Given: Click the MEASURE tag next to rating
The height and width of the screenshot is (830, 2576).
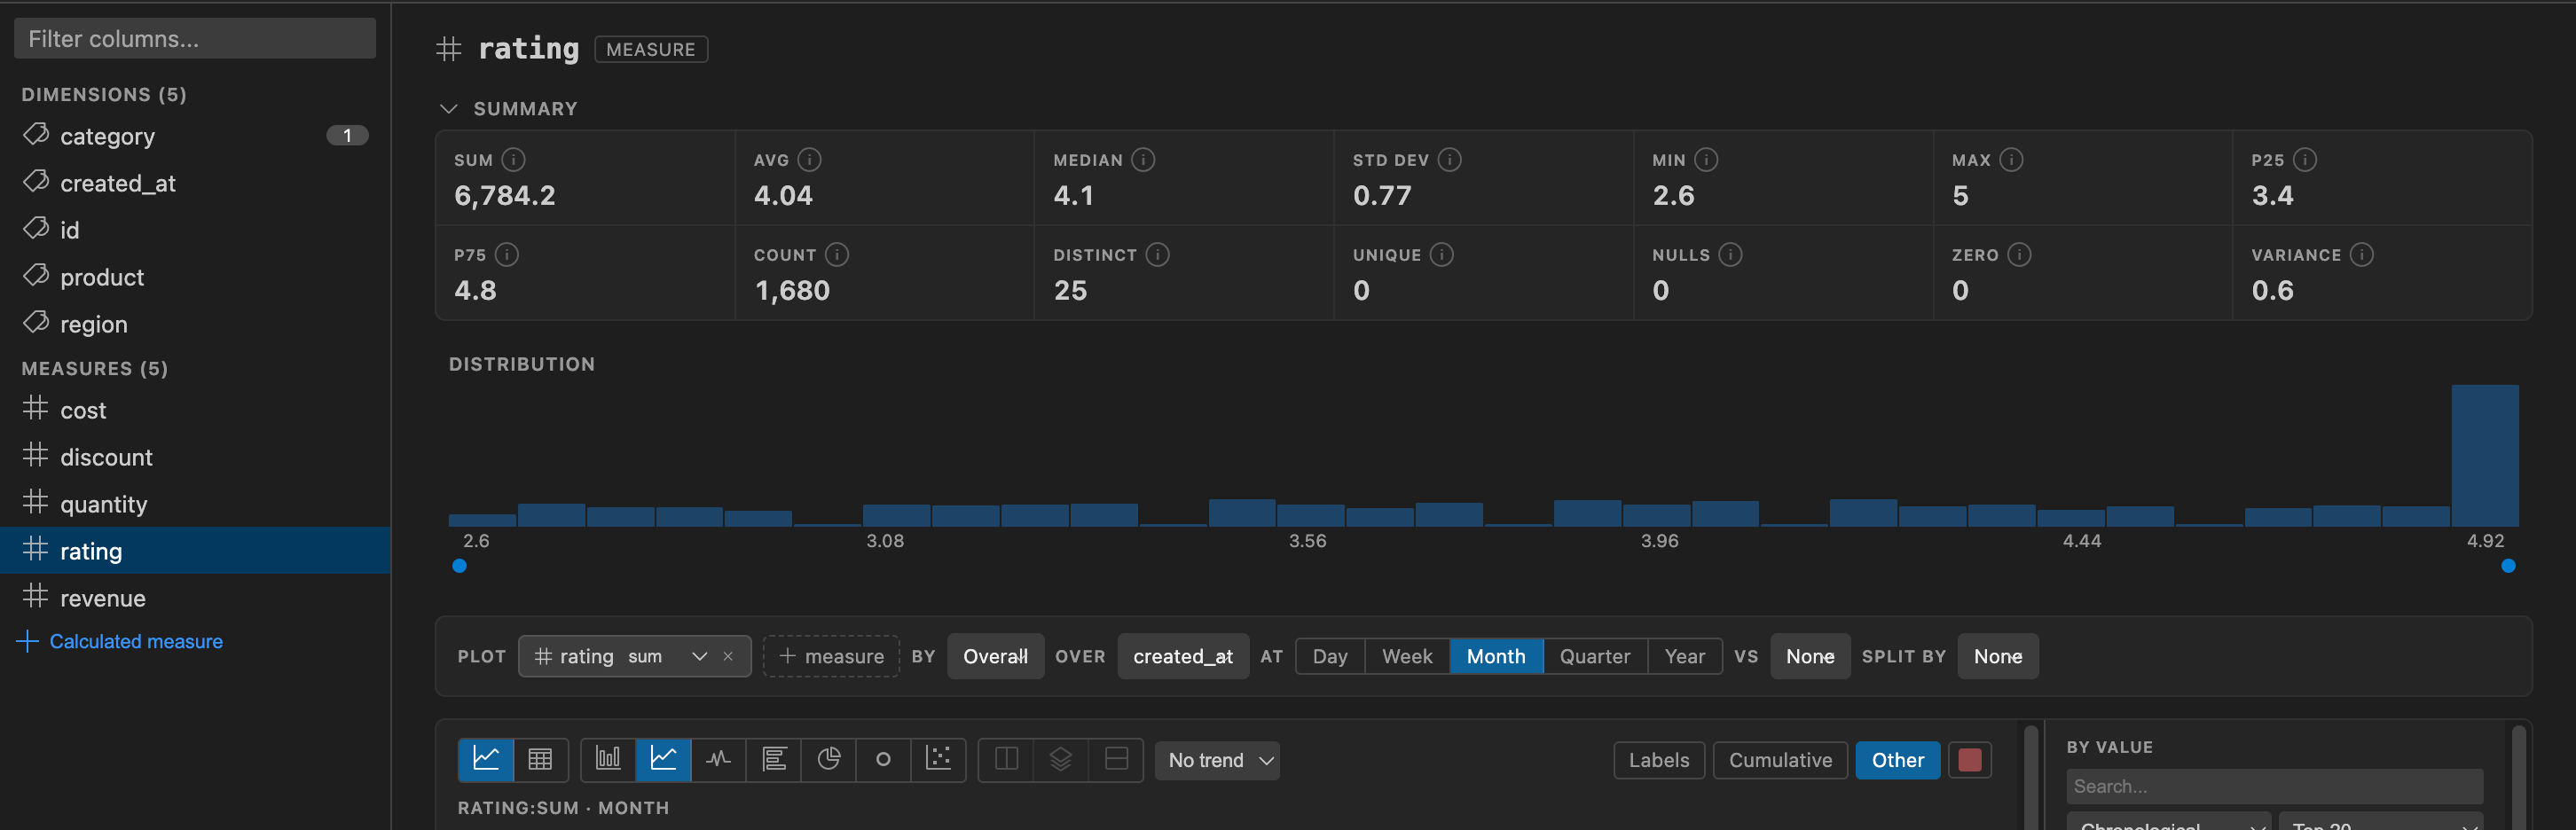Looking at the screenshot, I should tap(651, 49).
